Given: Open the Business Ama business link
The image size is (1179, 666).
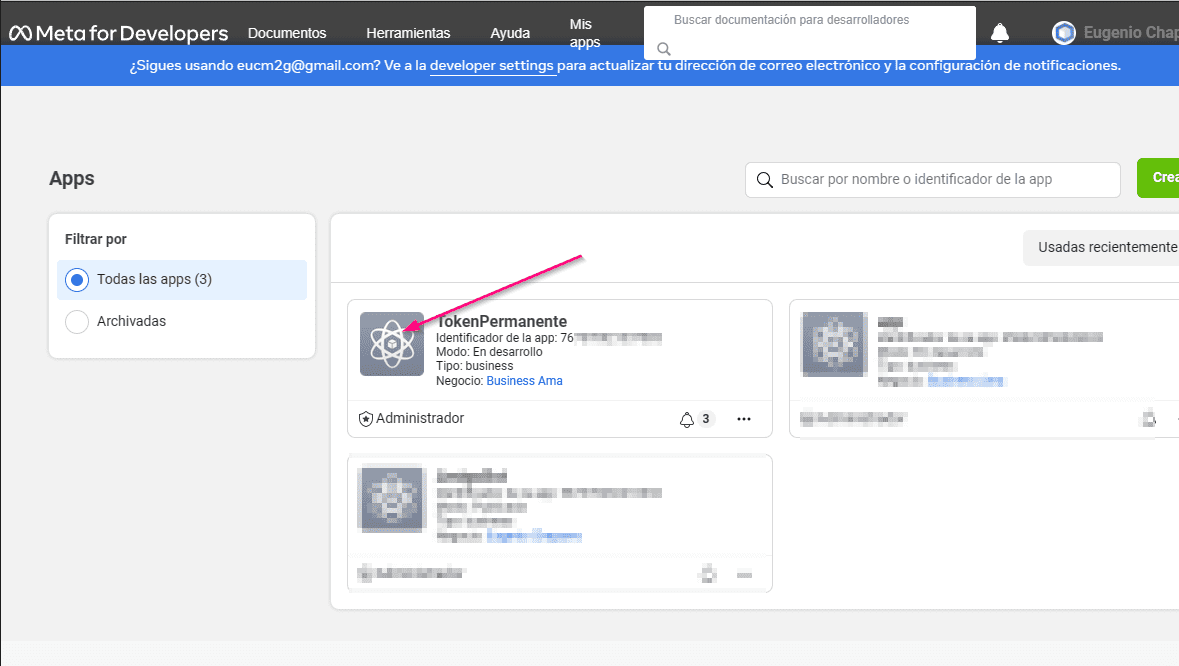Looking at the screenshot, I should pos(524,381).
